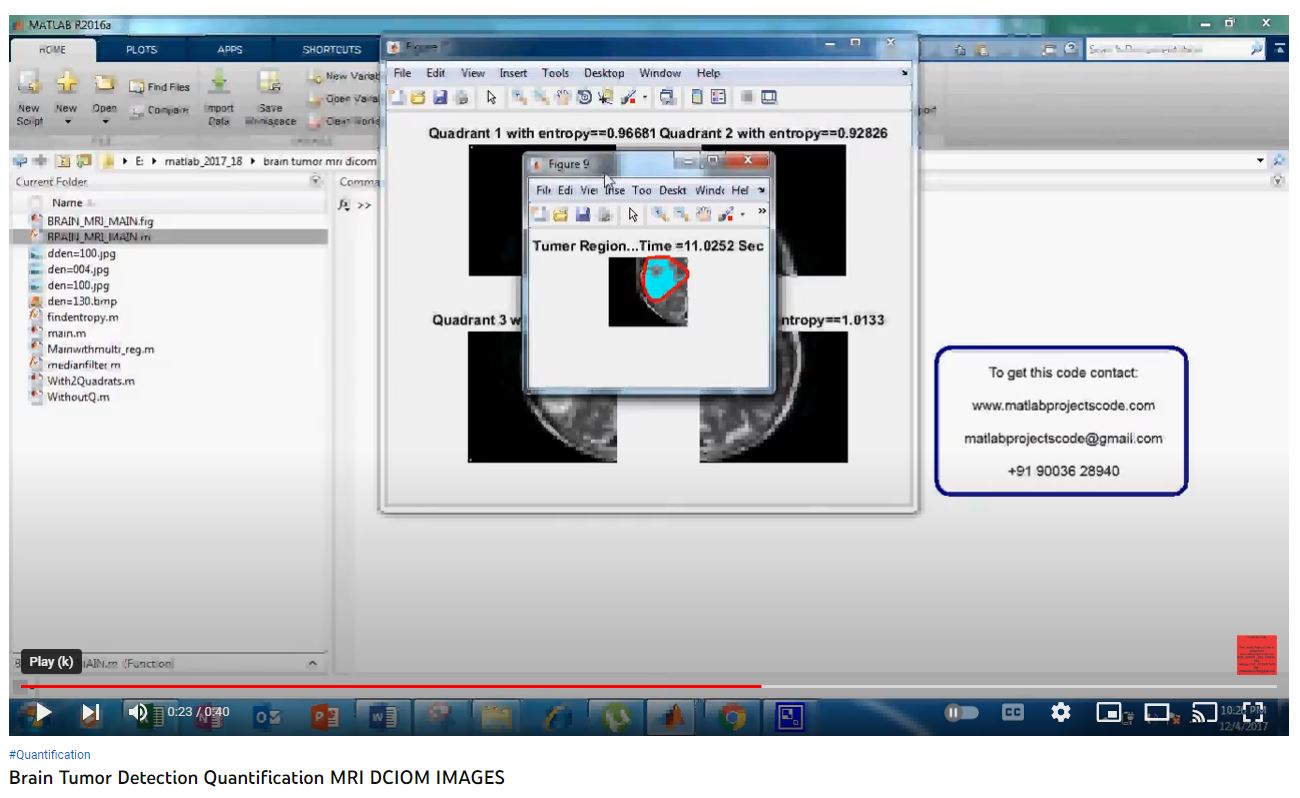Enable miniplayer mode

pyautogui.click(x=1108, y=713)
